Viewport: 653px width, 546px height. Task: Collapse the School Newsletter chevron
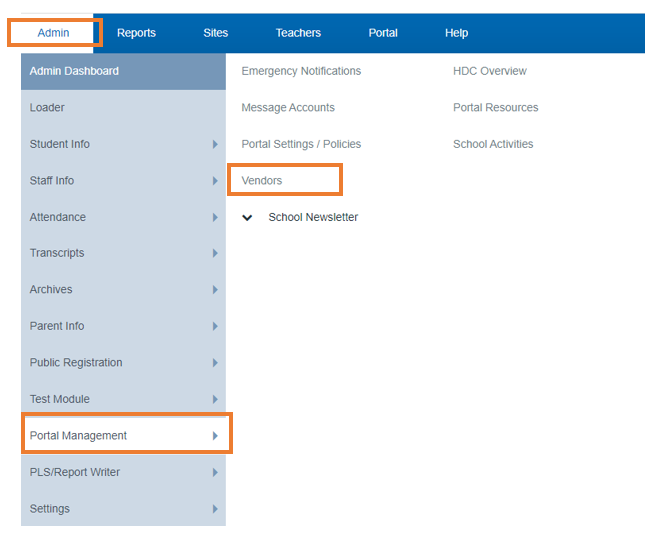pyautogui.click(x=247, y=218)
